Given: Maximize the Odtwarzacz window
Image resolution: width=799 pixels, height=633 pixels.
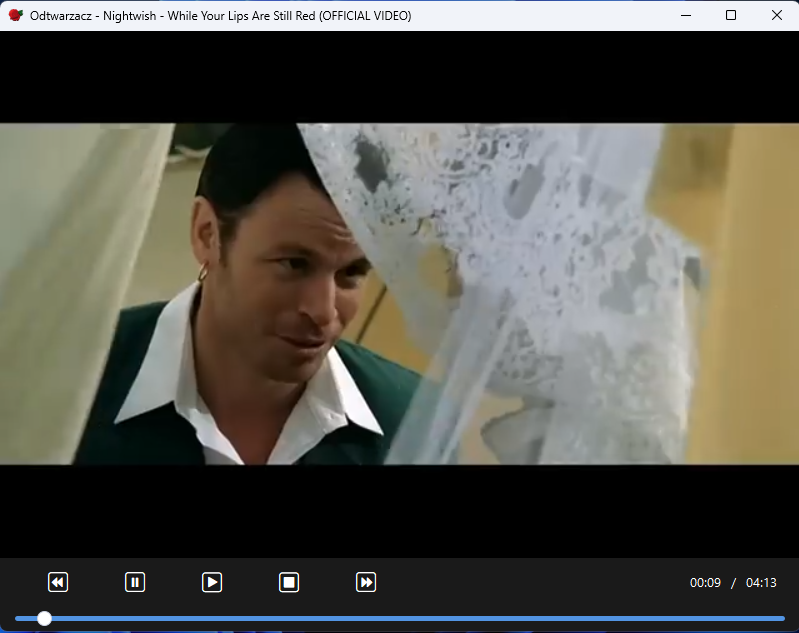Looking at the screenshot, I should pyautogui.click(x=731, y=15).
